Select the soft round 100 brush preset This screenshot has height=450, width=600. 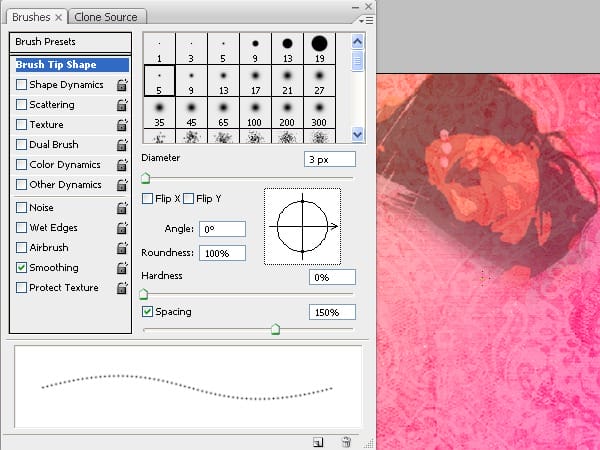click(255, 113)
